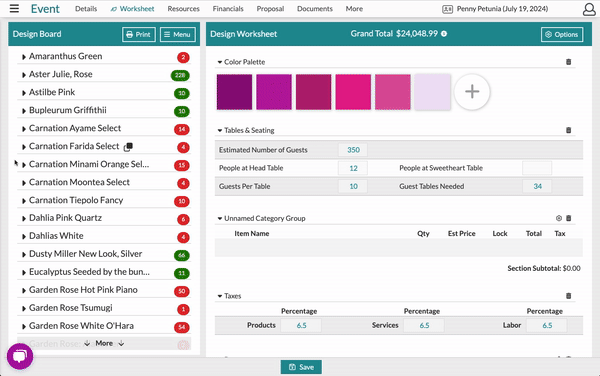Viewport: 600px width, 376px height.
Task: Select the hot pink color swatch
Action: [353, 92]
